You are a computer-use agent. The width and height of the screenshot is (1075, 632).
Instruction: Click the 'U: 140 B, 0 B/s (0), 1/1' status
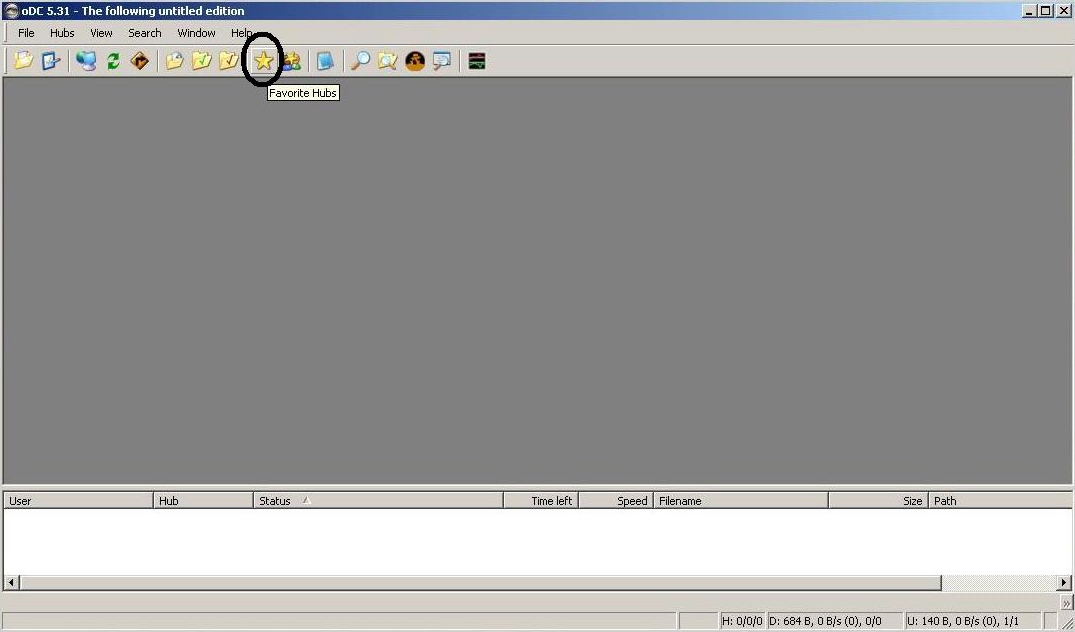pyautogui.click(x=972, y=622)
